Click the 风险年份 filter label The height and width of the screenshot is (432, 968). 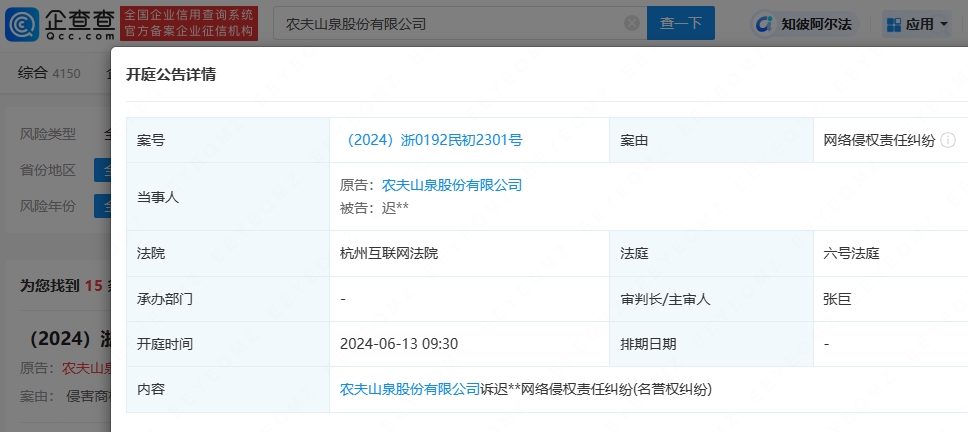(48, 206)
